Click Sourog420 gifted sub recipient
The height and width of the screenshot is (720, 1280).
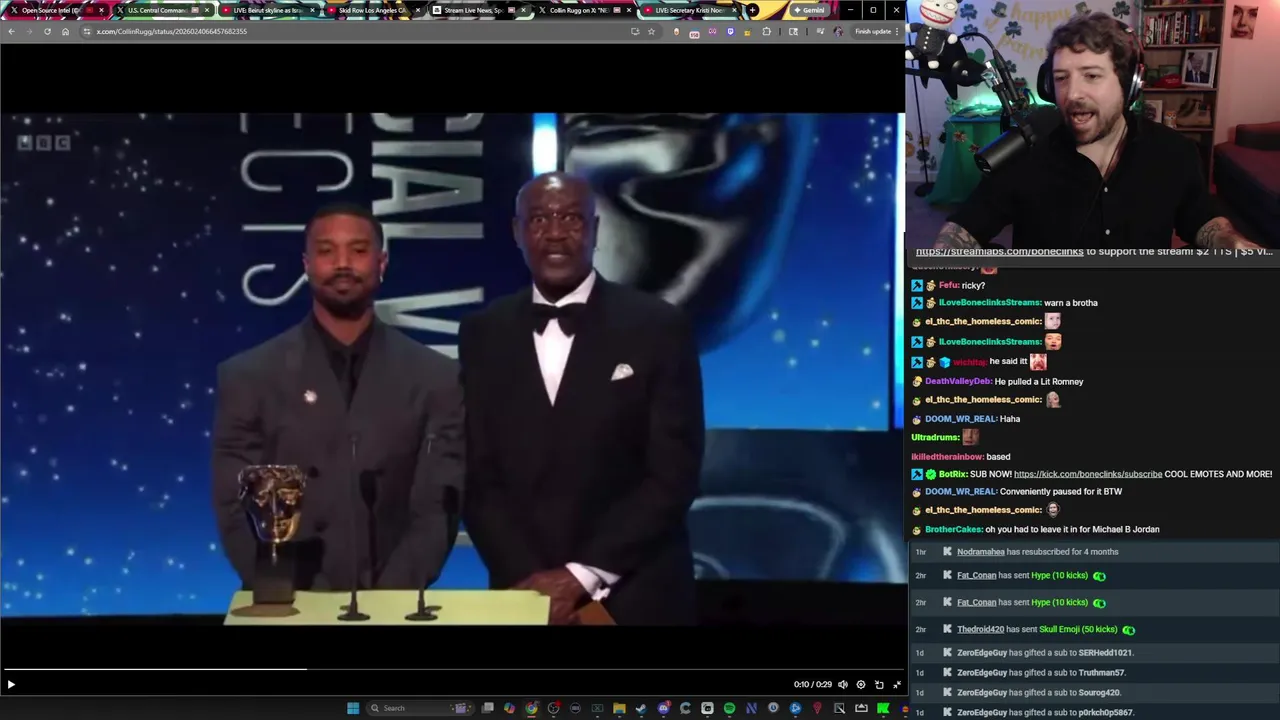coord(1098,692)
